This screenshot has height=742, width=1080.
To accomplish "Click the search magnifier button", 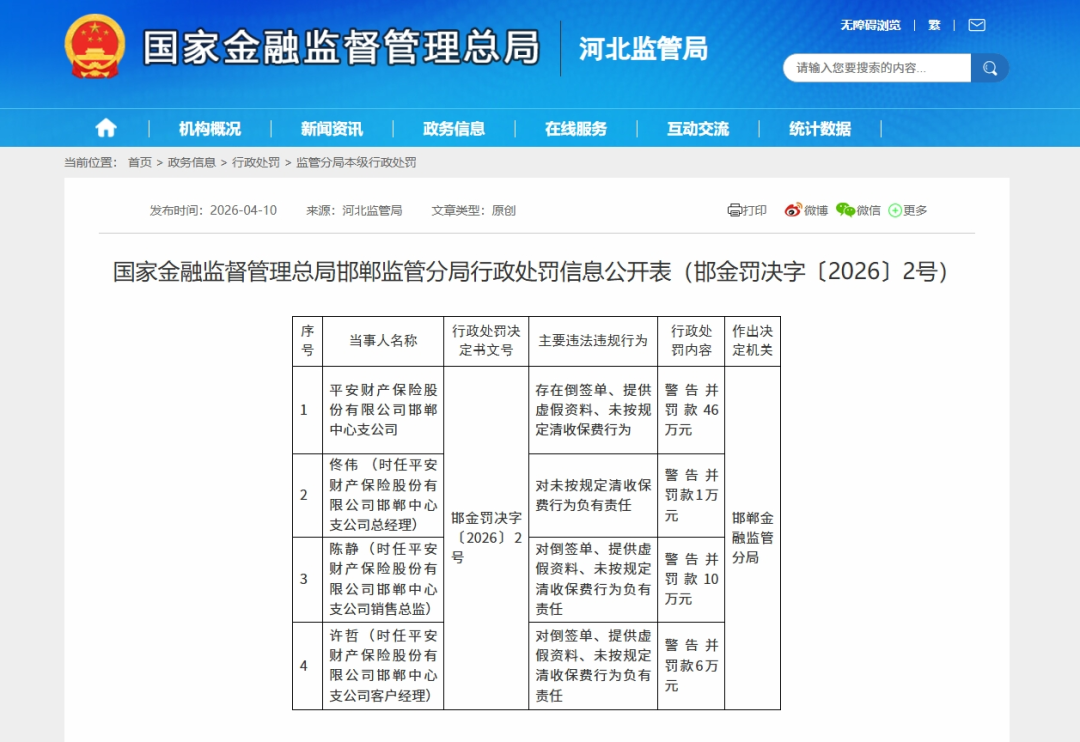I will (x=990, y=68).
